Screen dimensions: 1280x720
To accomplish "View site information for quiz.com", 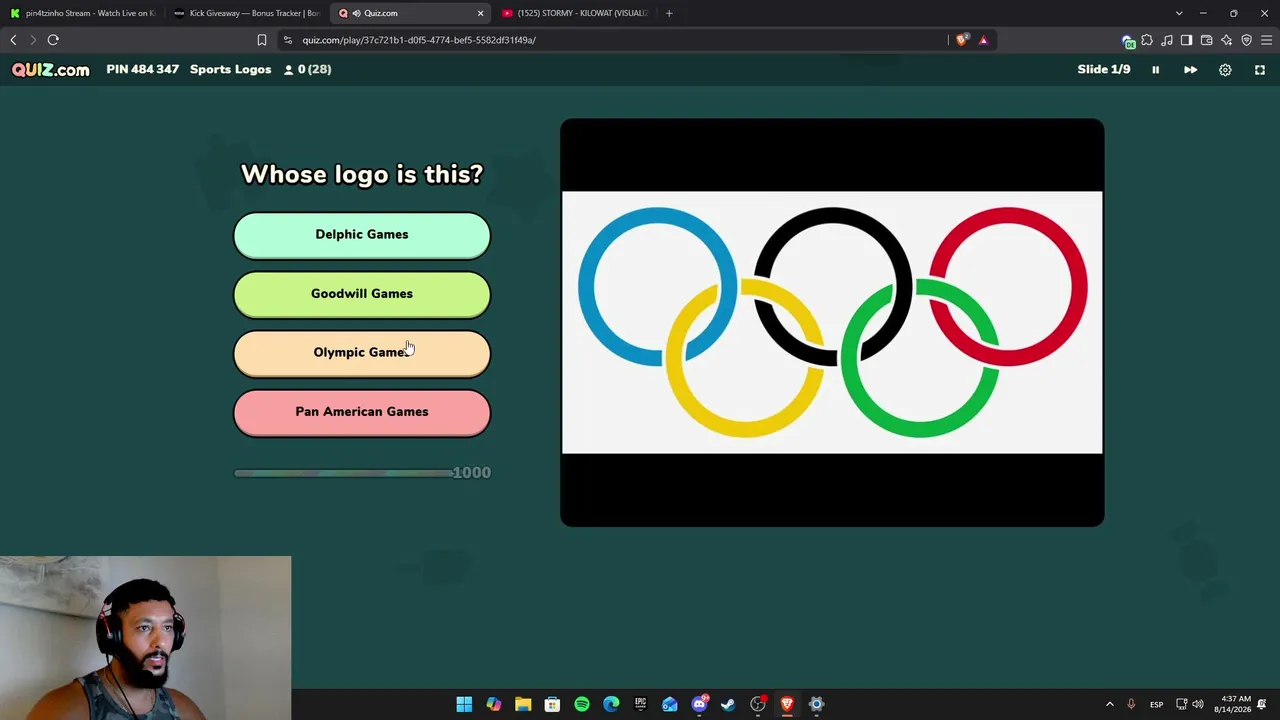I will [x=288, y=40].
